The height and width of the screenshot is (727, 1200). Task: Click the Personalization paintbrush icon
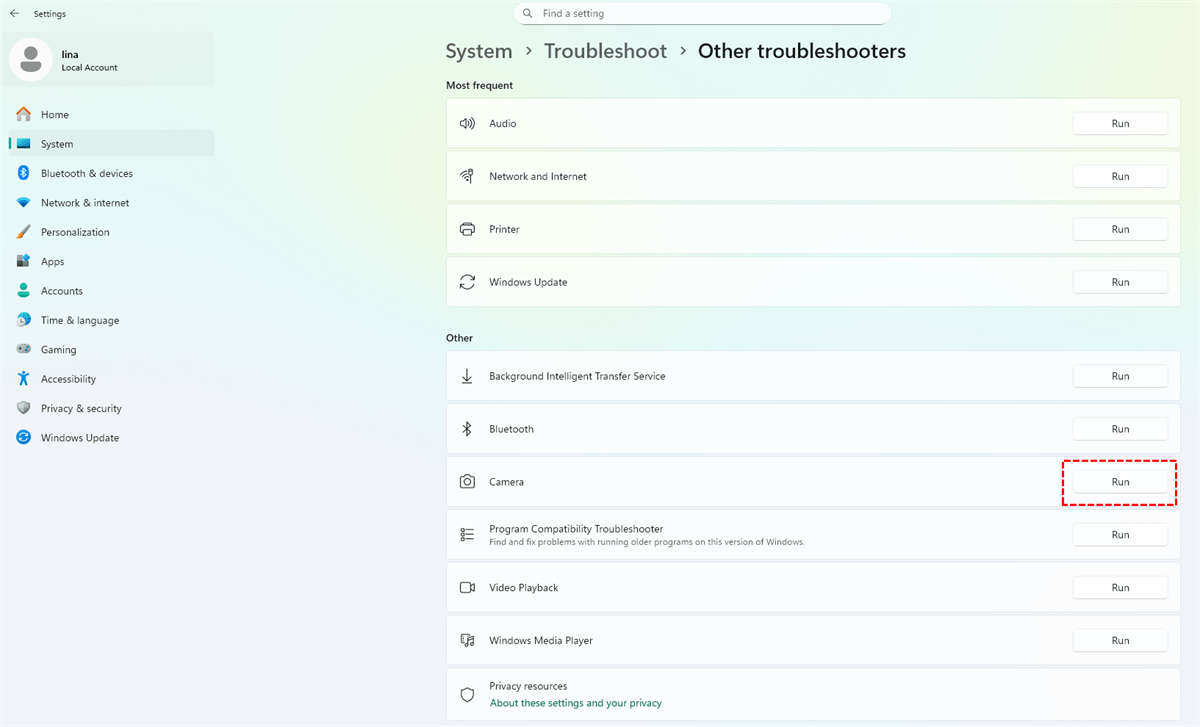[23, 232]
